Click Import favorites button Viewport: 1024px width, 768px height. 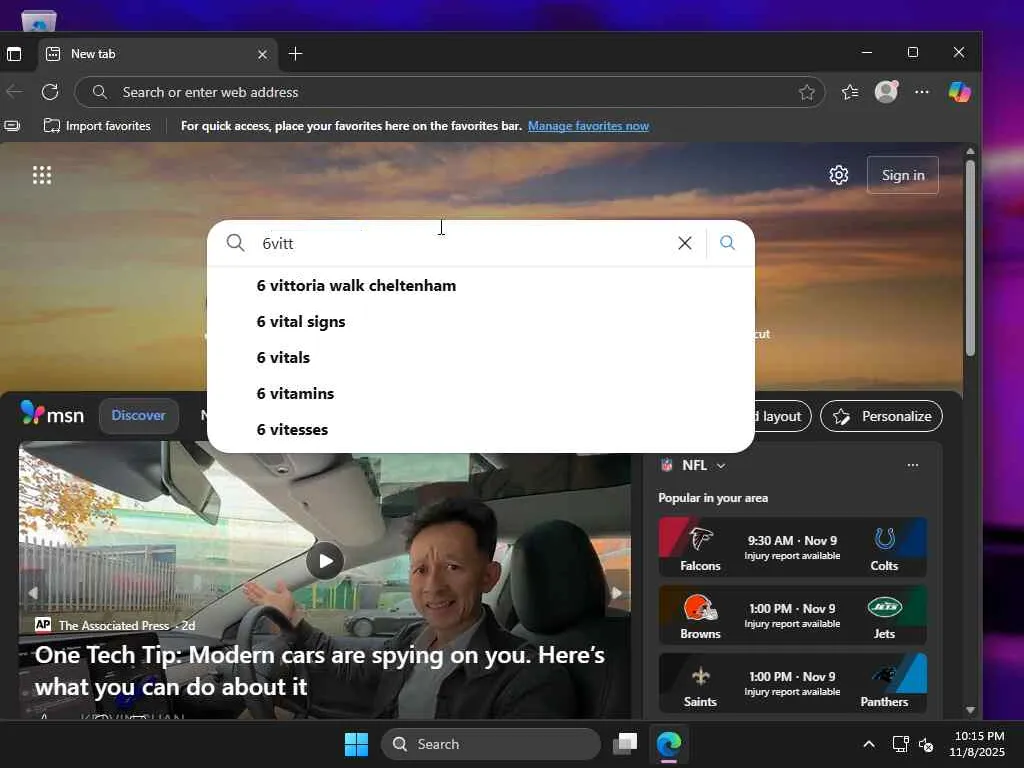[97, 126]
